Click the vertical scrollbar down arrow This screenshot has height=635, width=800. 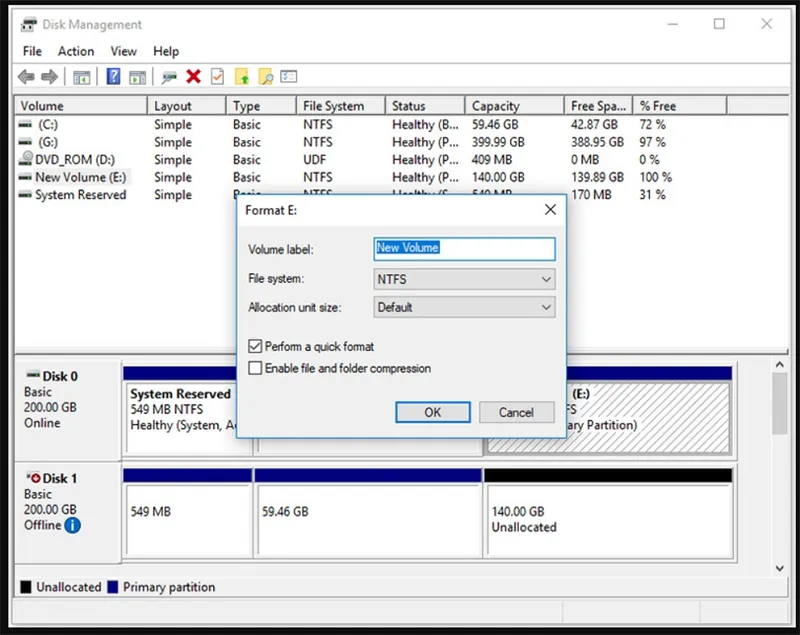779,568
